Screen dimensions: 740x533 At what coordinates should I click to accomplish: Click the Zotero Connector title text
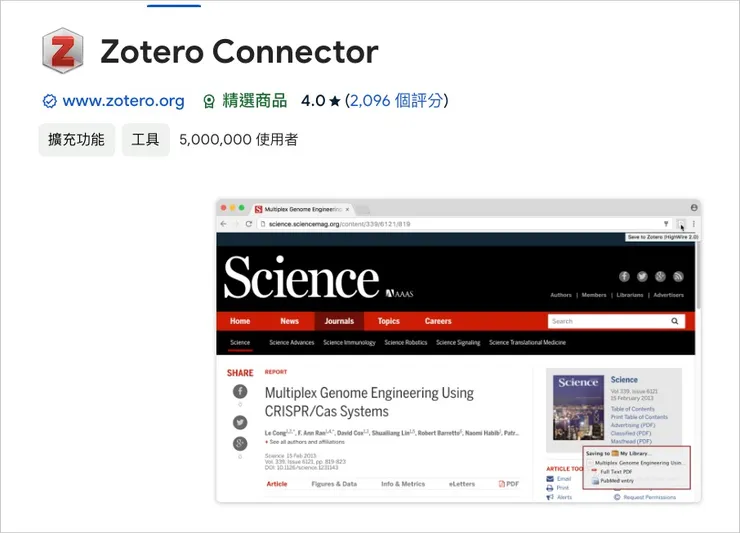click(239, 51)
